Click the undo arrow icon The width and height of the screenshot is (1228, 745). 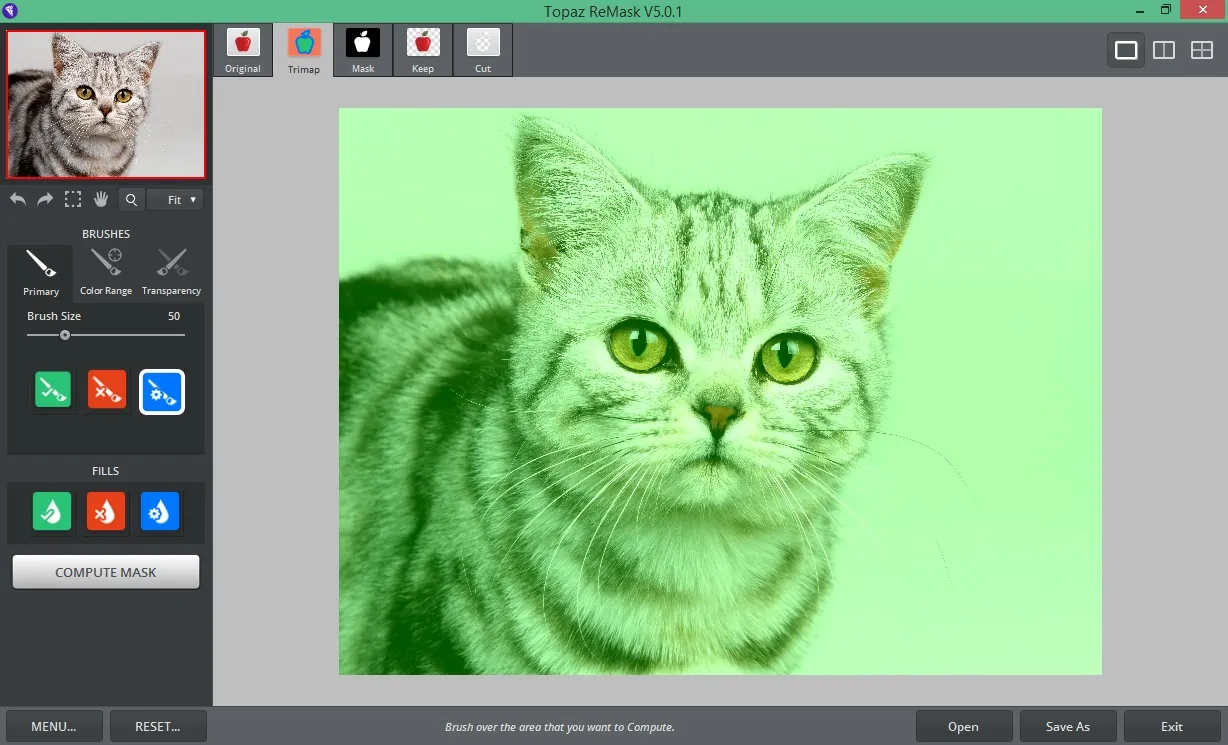[x=18, y=199]
